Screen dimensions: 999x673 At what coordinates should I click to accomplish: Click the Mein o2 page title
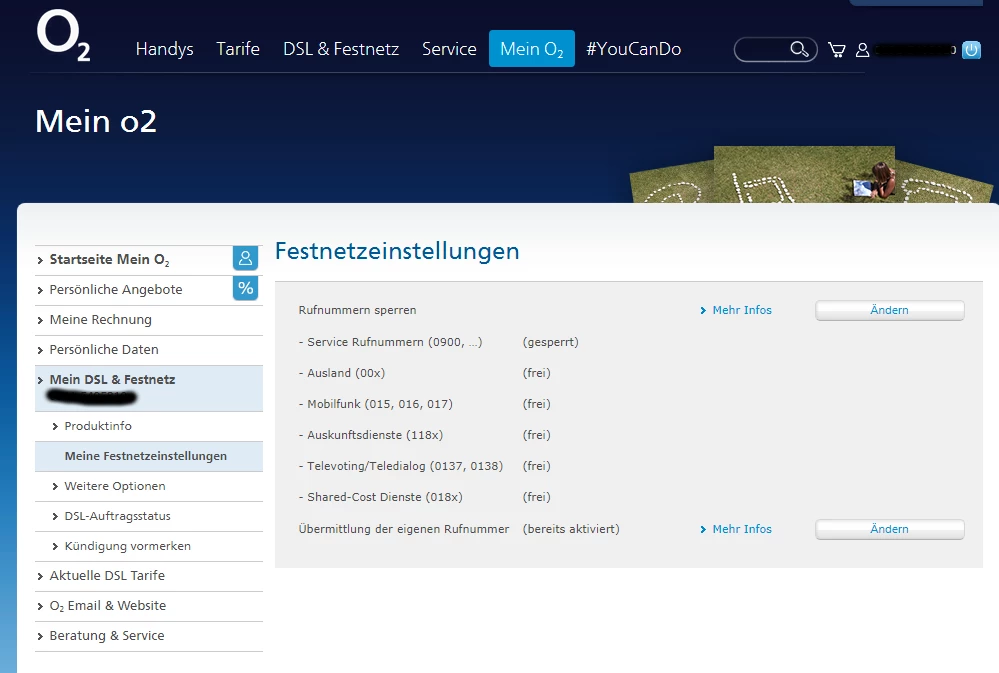point(96,121)
